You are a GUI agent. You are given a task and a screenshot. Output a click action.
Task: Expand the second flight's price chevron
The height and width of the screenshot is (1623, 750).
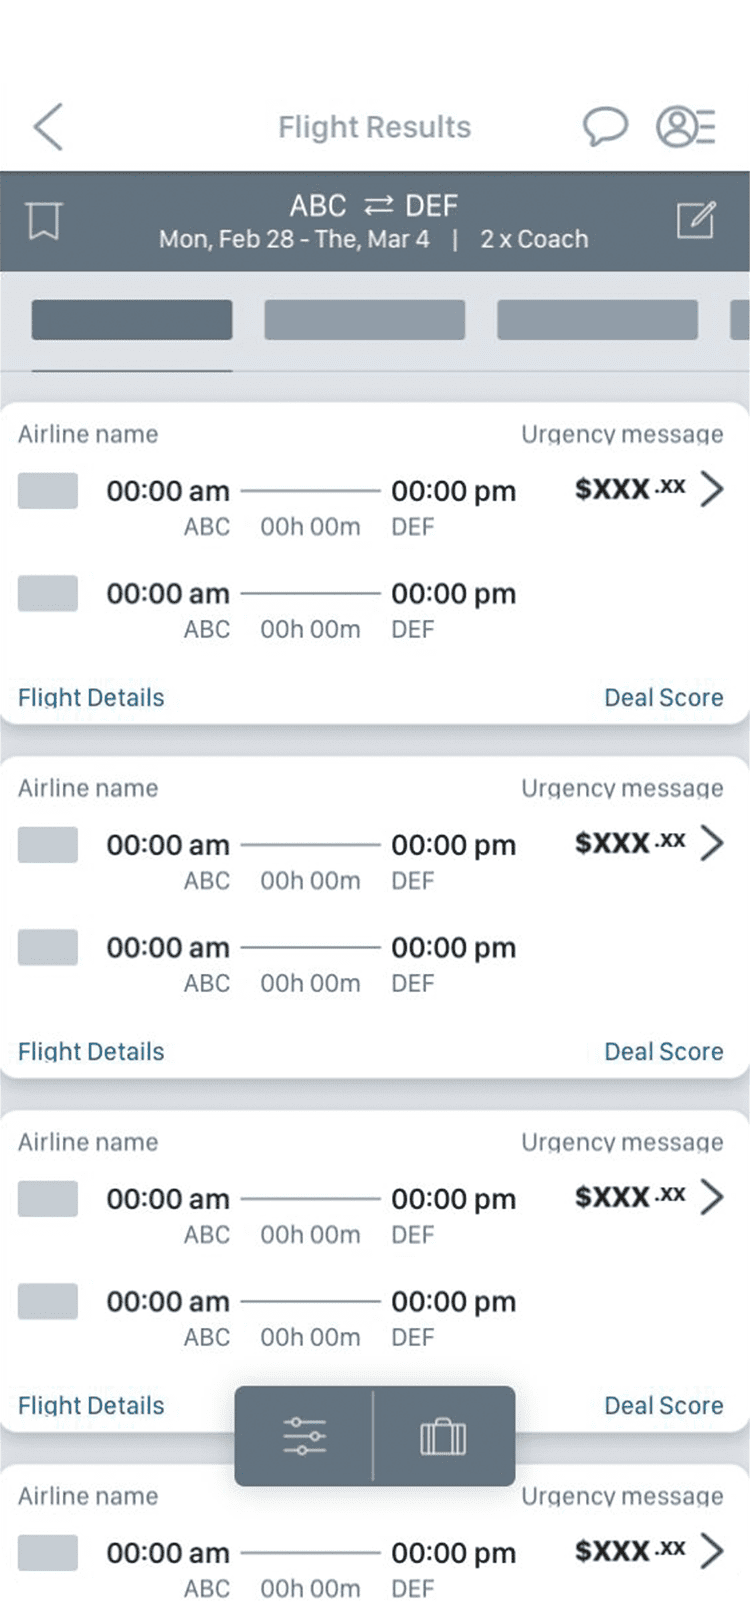pos(711,843)
